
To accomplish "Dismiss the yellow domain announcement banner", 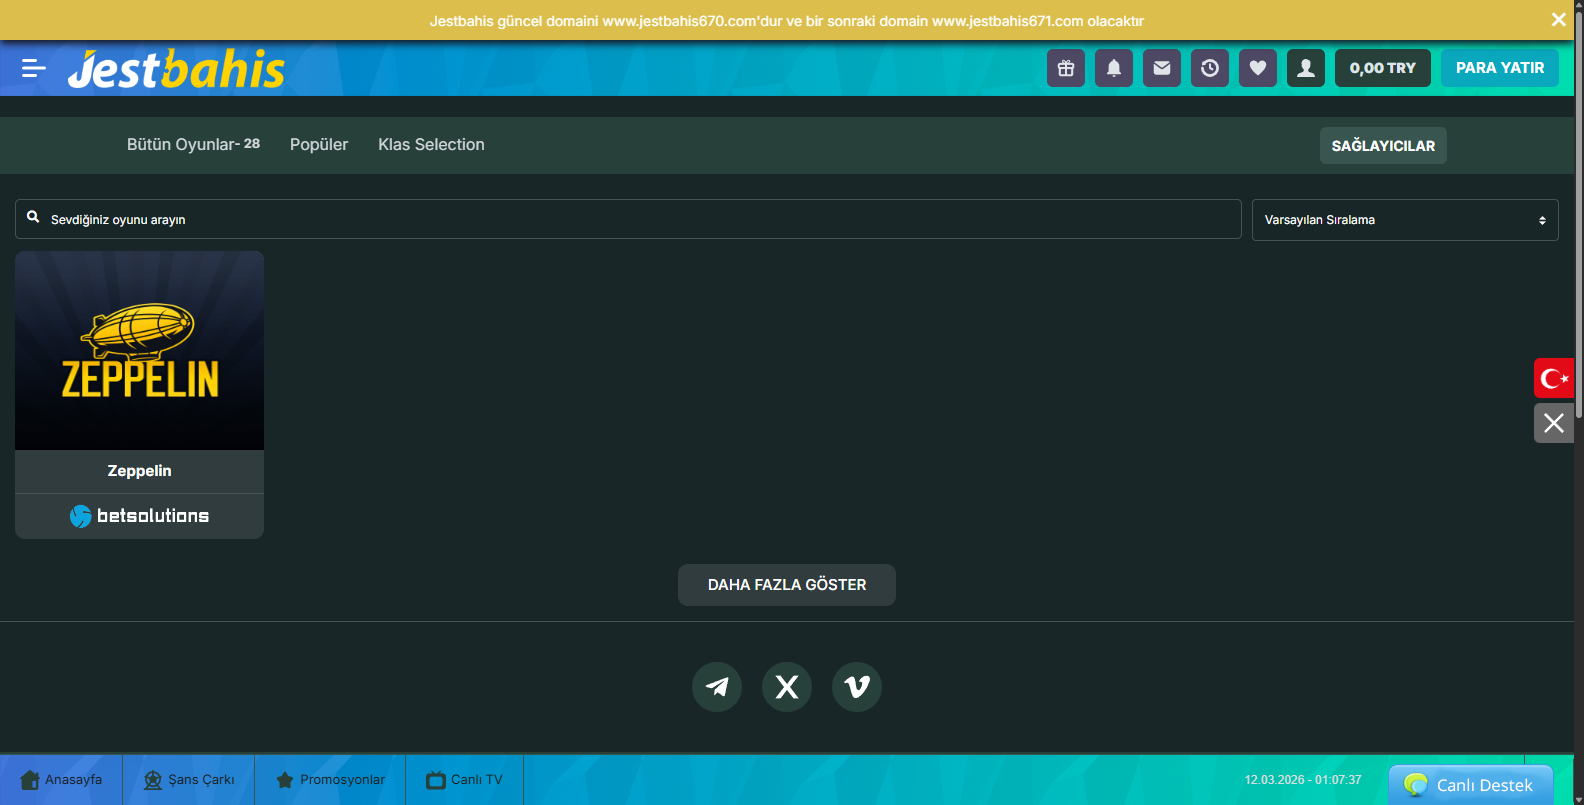I will click(x=1558, y=20).
